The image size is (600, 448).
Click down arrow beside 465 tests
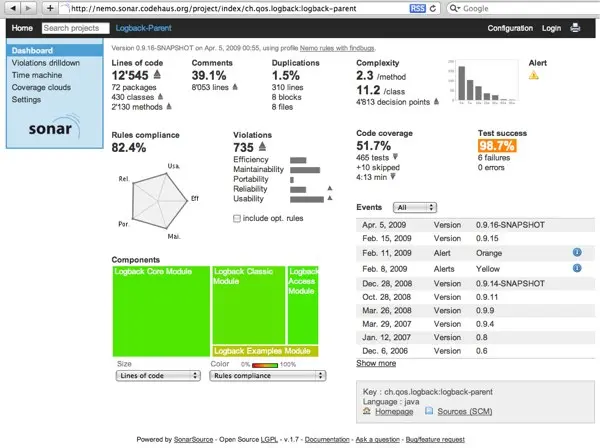pos(395,157)
